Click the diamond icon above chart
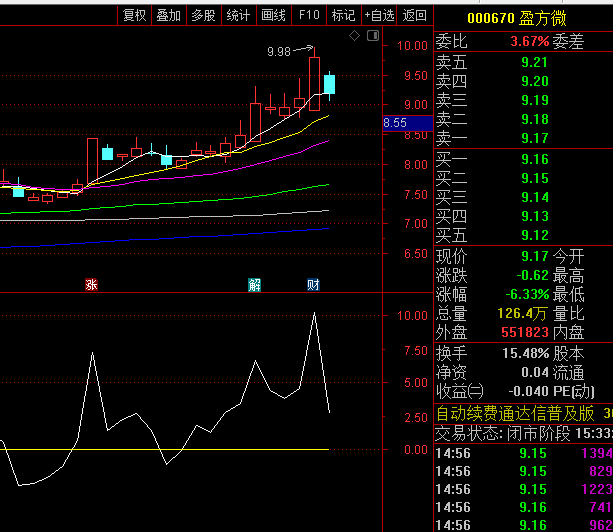This screenshot has width=613, height=532. 355,36
